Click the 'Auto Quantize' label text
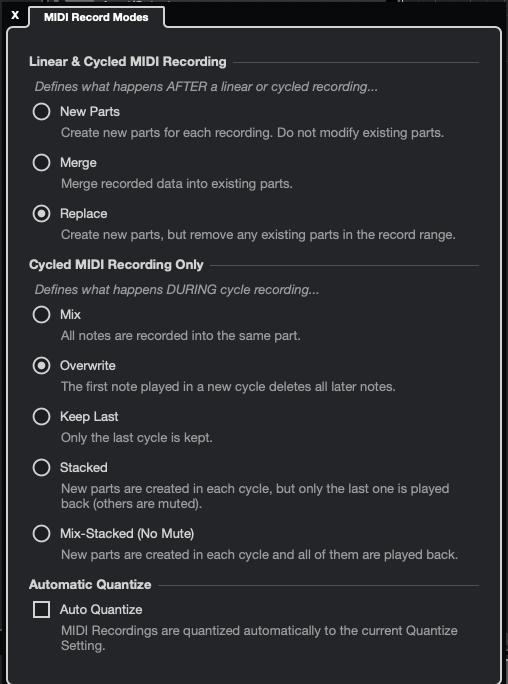508x684 pixels. pos(101,609)
